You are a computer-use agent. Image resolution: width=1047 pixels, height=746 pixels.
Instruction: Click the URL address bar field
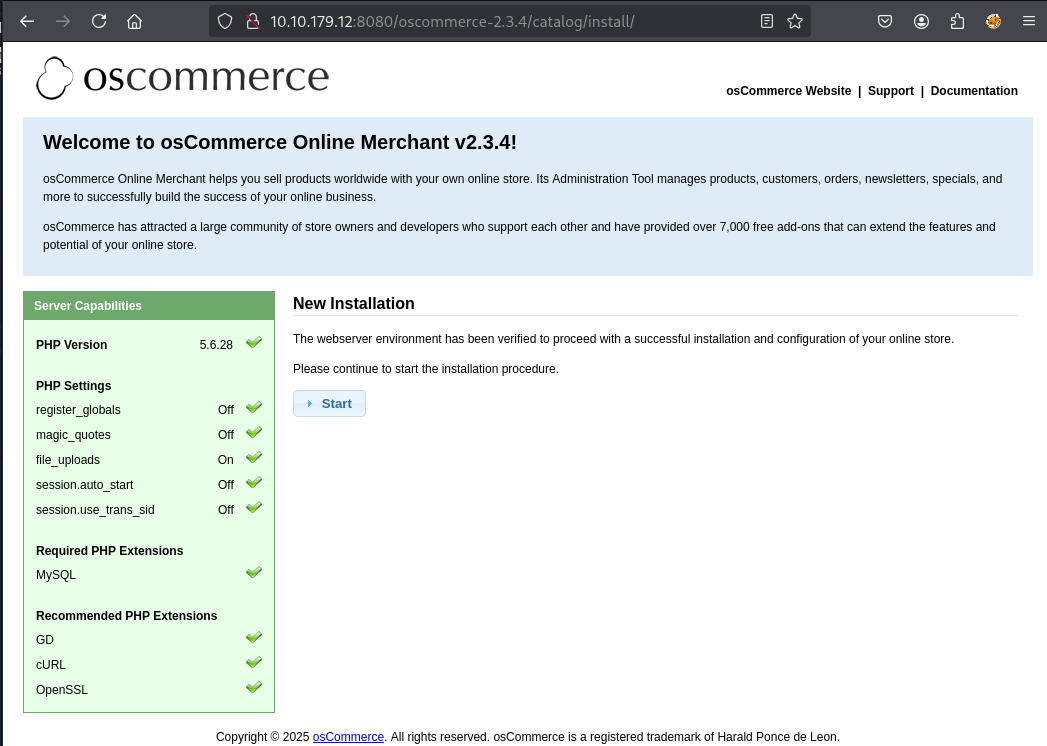[500, 21]
